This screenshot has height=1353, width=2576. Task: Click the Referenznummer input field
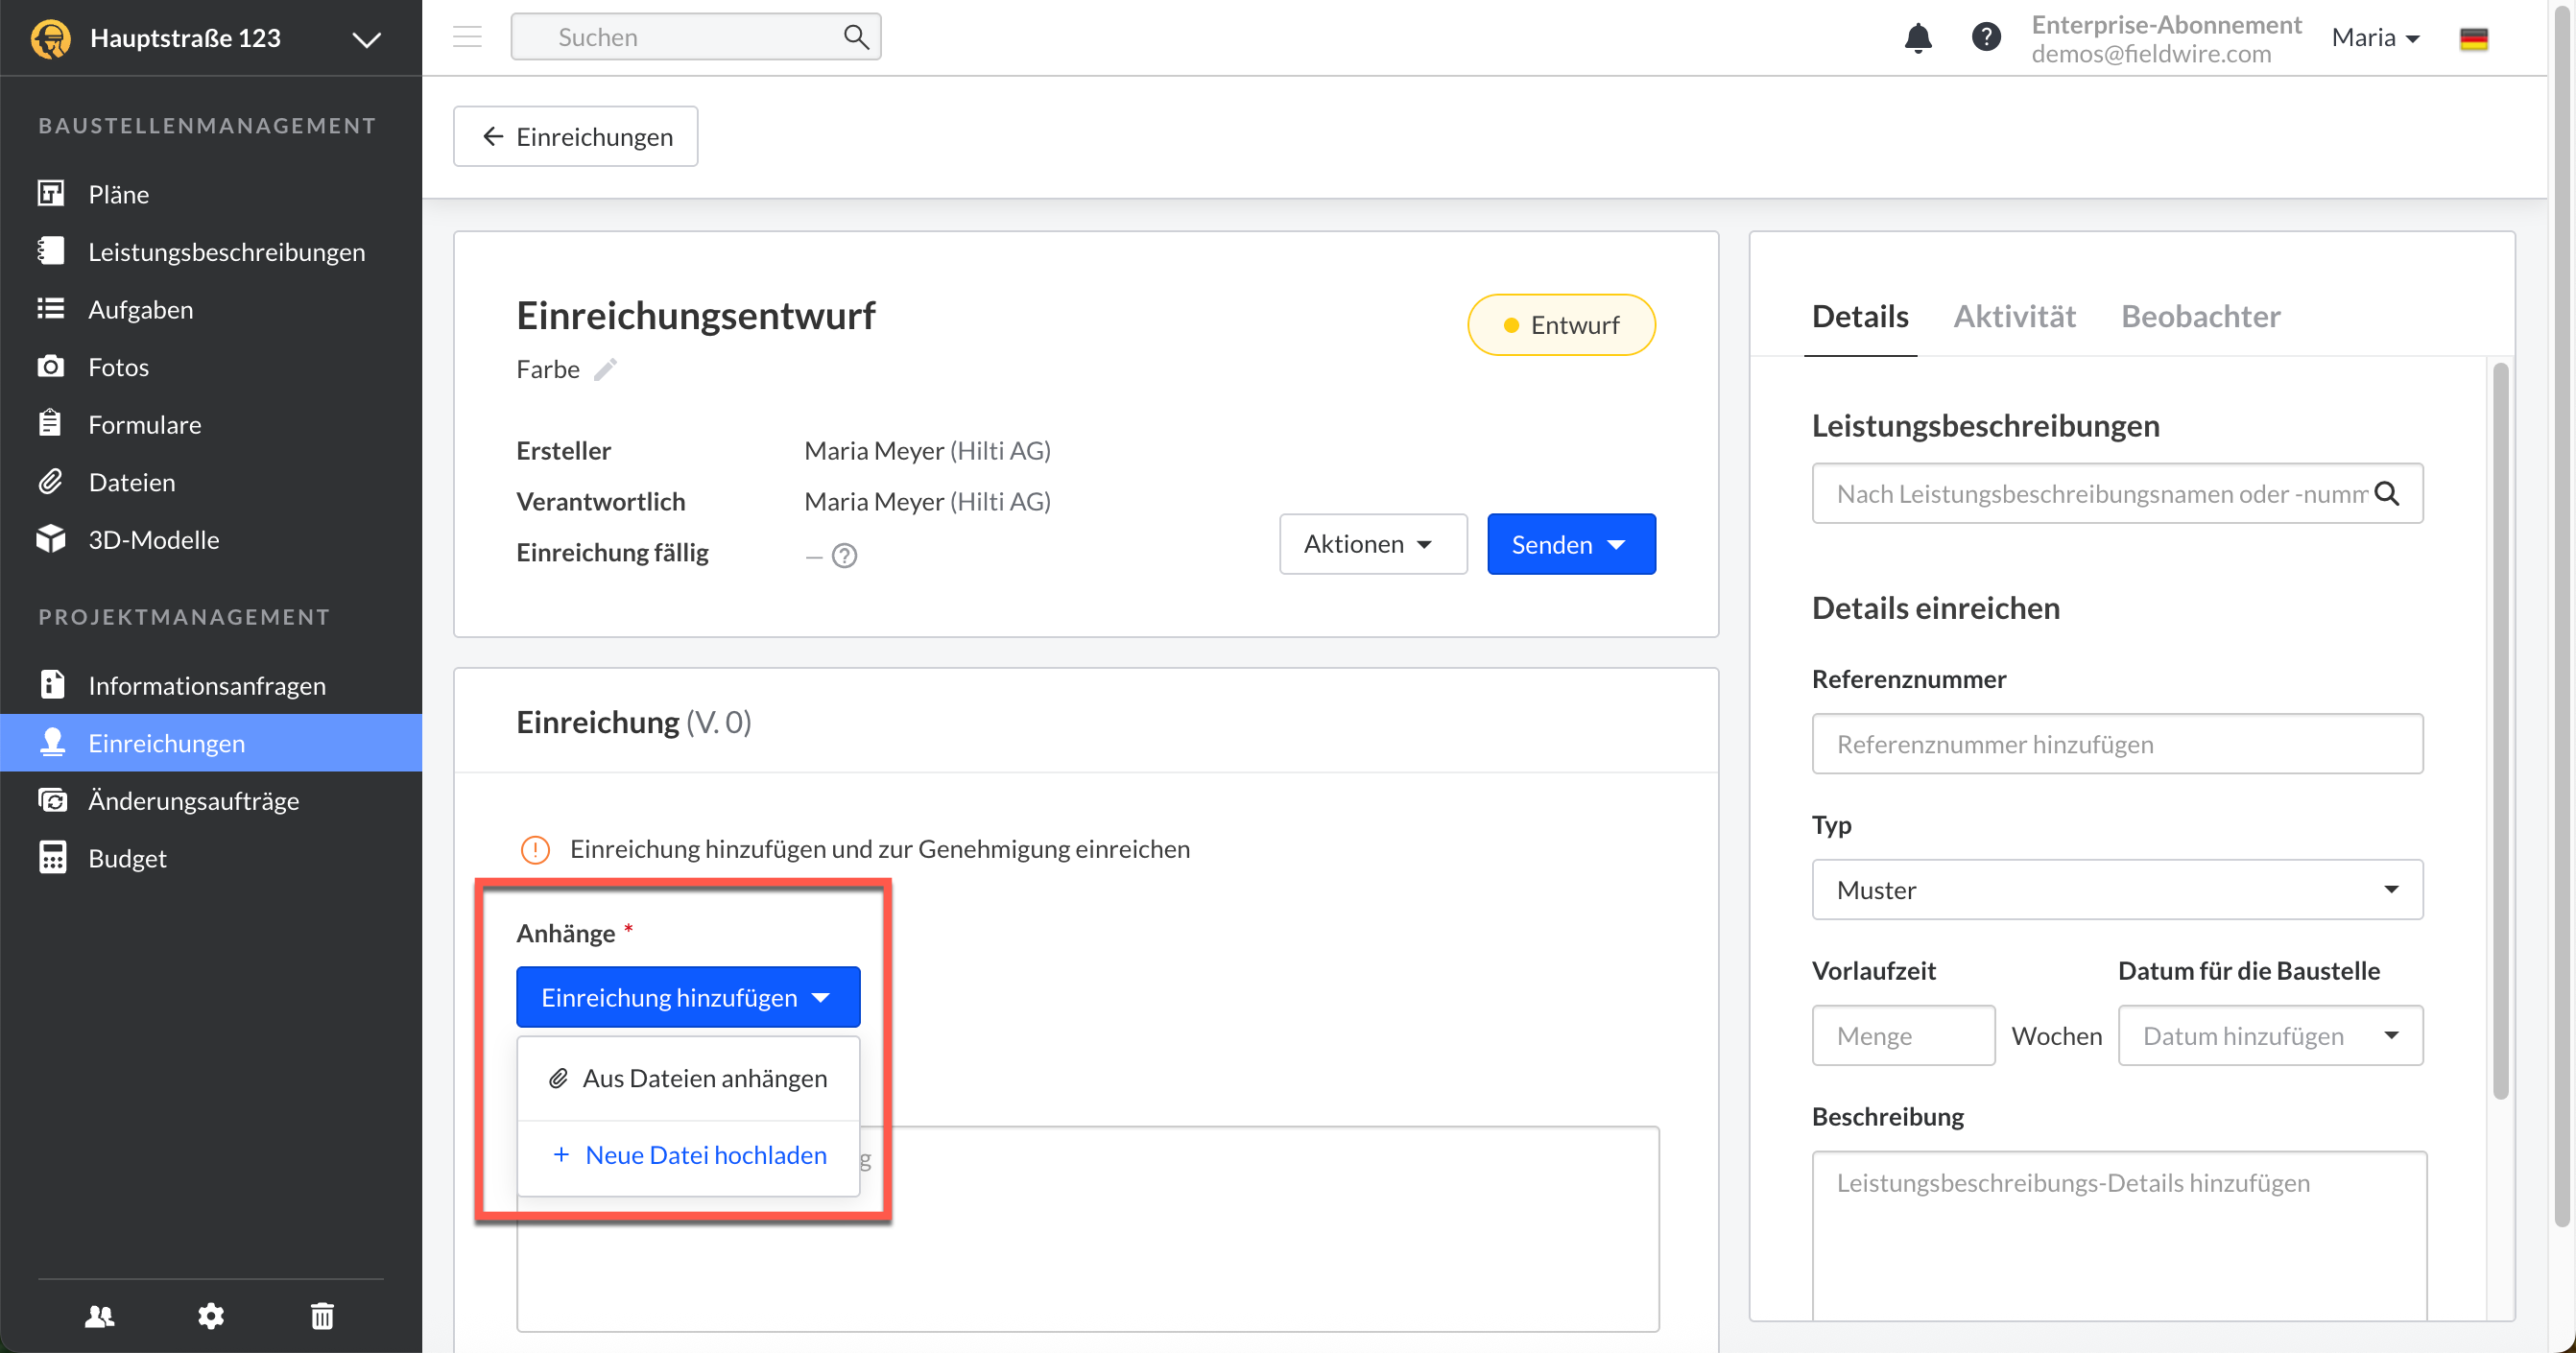[x=2116, y=744]
